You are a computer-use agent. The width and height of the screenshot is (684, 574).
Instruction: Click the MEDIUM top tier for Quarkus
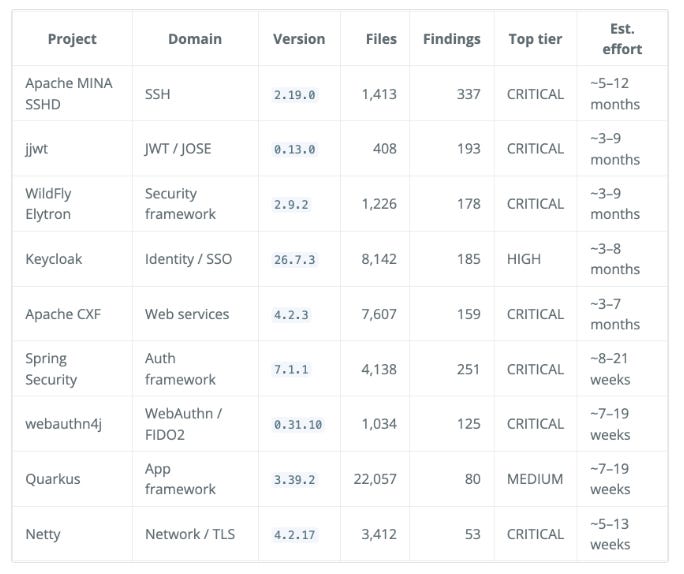point(535,479)
